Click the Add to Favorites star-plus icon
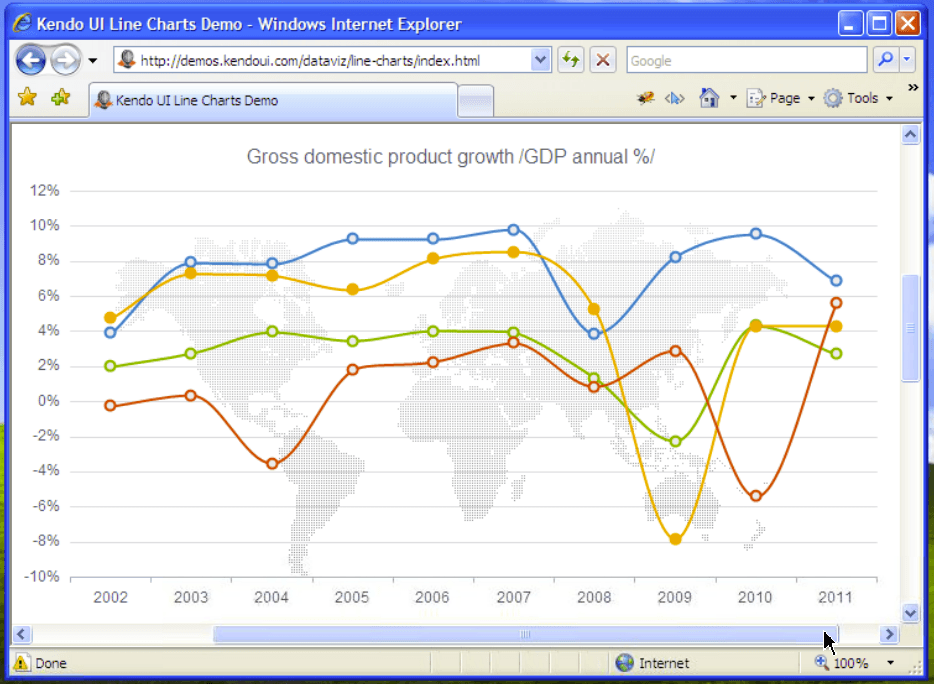 coord(60,97)
